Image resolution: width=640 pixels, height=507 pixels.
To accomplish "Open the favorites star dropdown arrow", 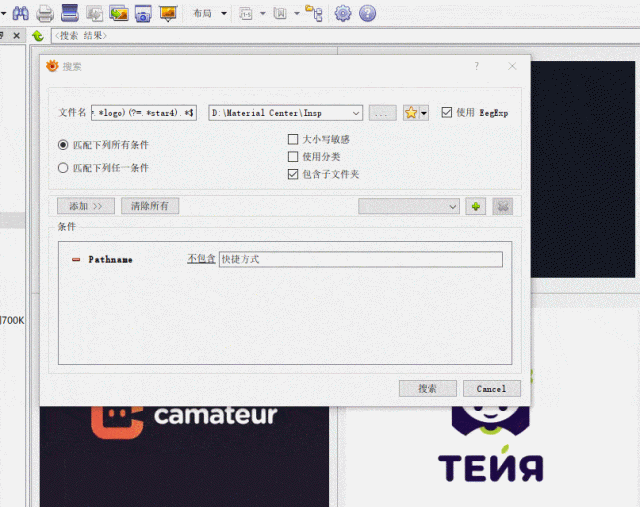I will pos(424,113).
